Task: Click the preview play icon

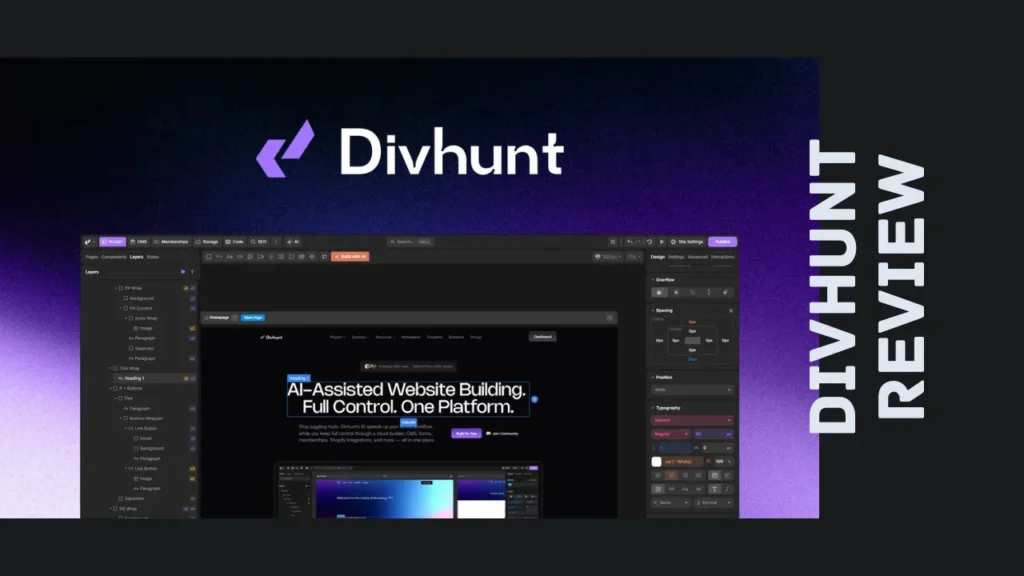Action: 662,242
